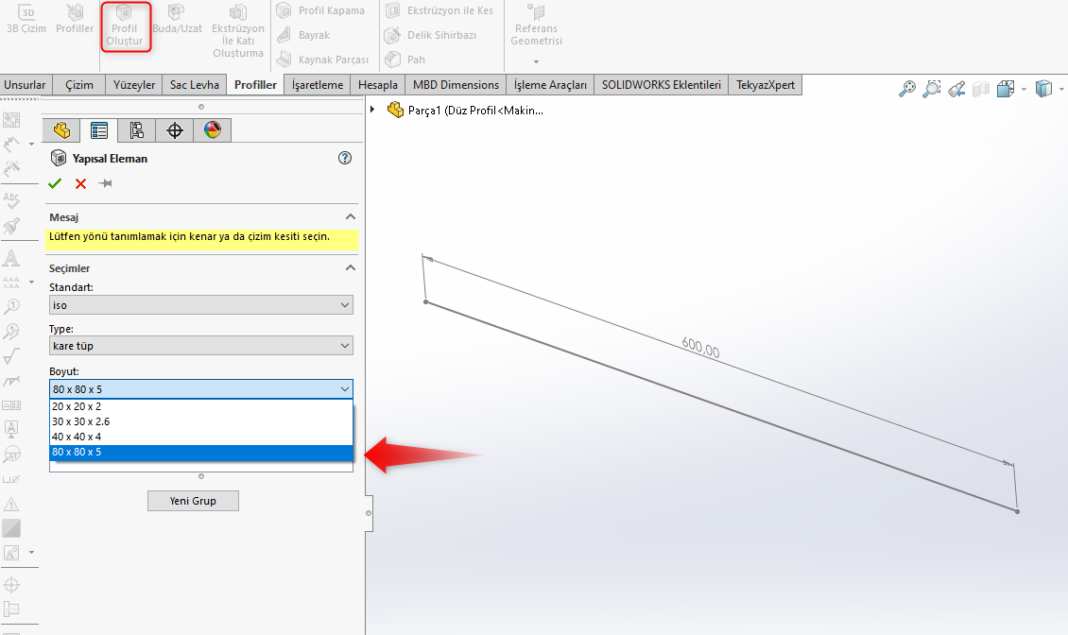Click the Previous View icon
This screenshot has height=635, width=1068.
pos(956,89)
